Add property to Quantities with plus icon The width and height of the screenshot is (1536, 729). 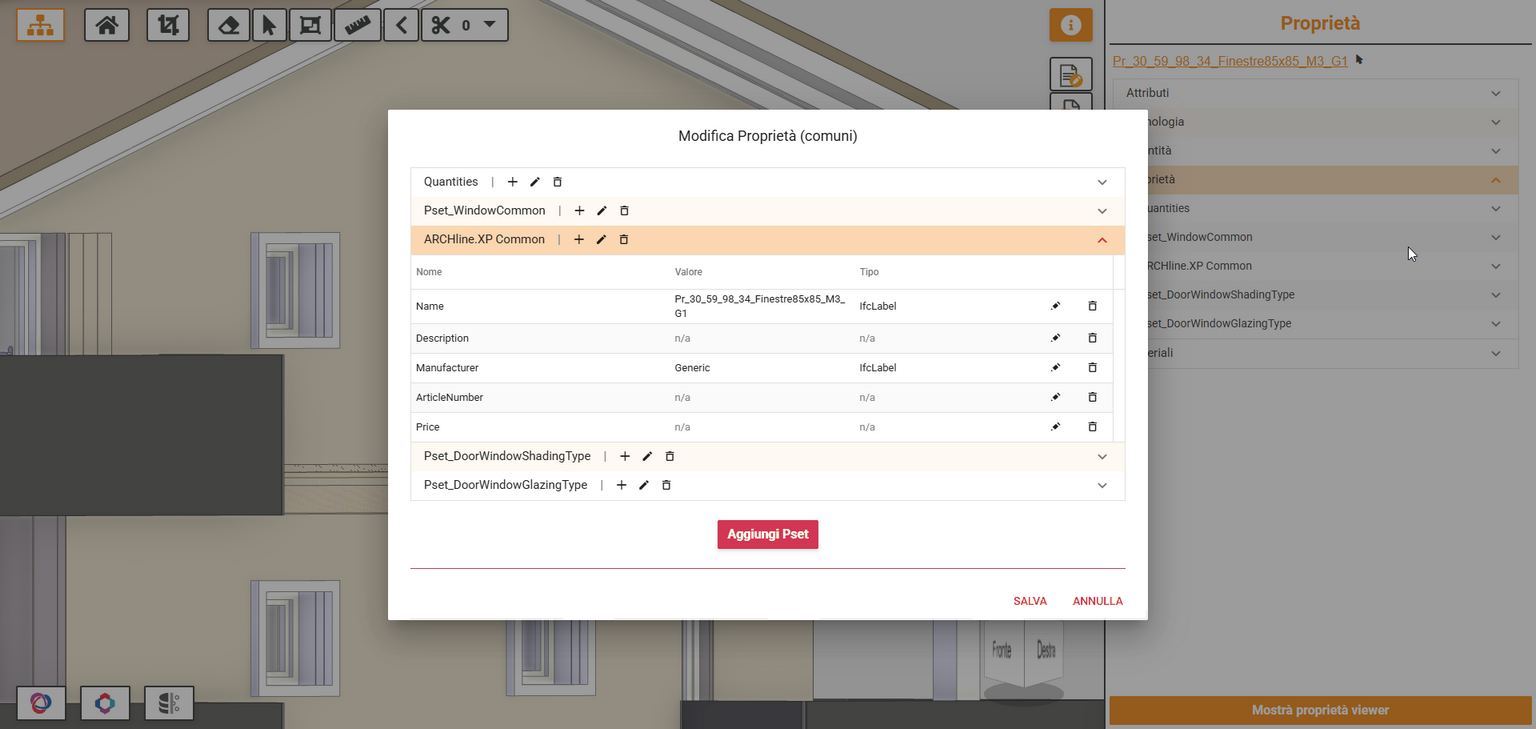(x=513, y=182)
